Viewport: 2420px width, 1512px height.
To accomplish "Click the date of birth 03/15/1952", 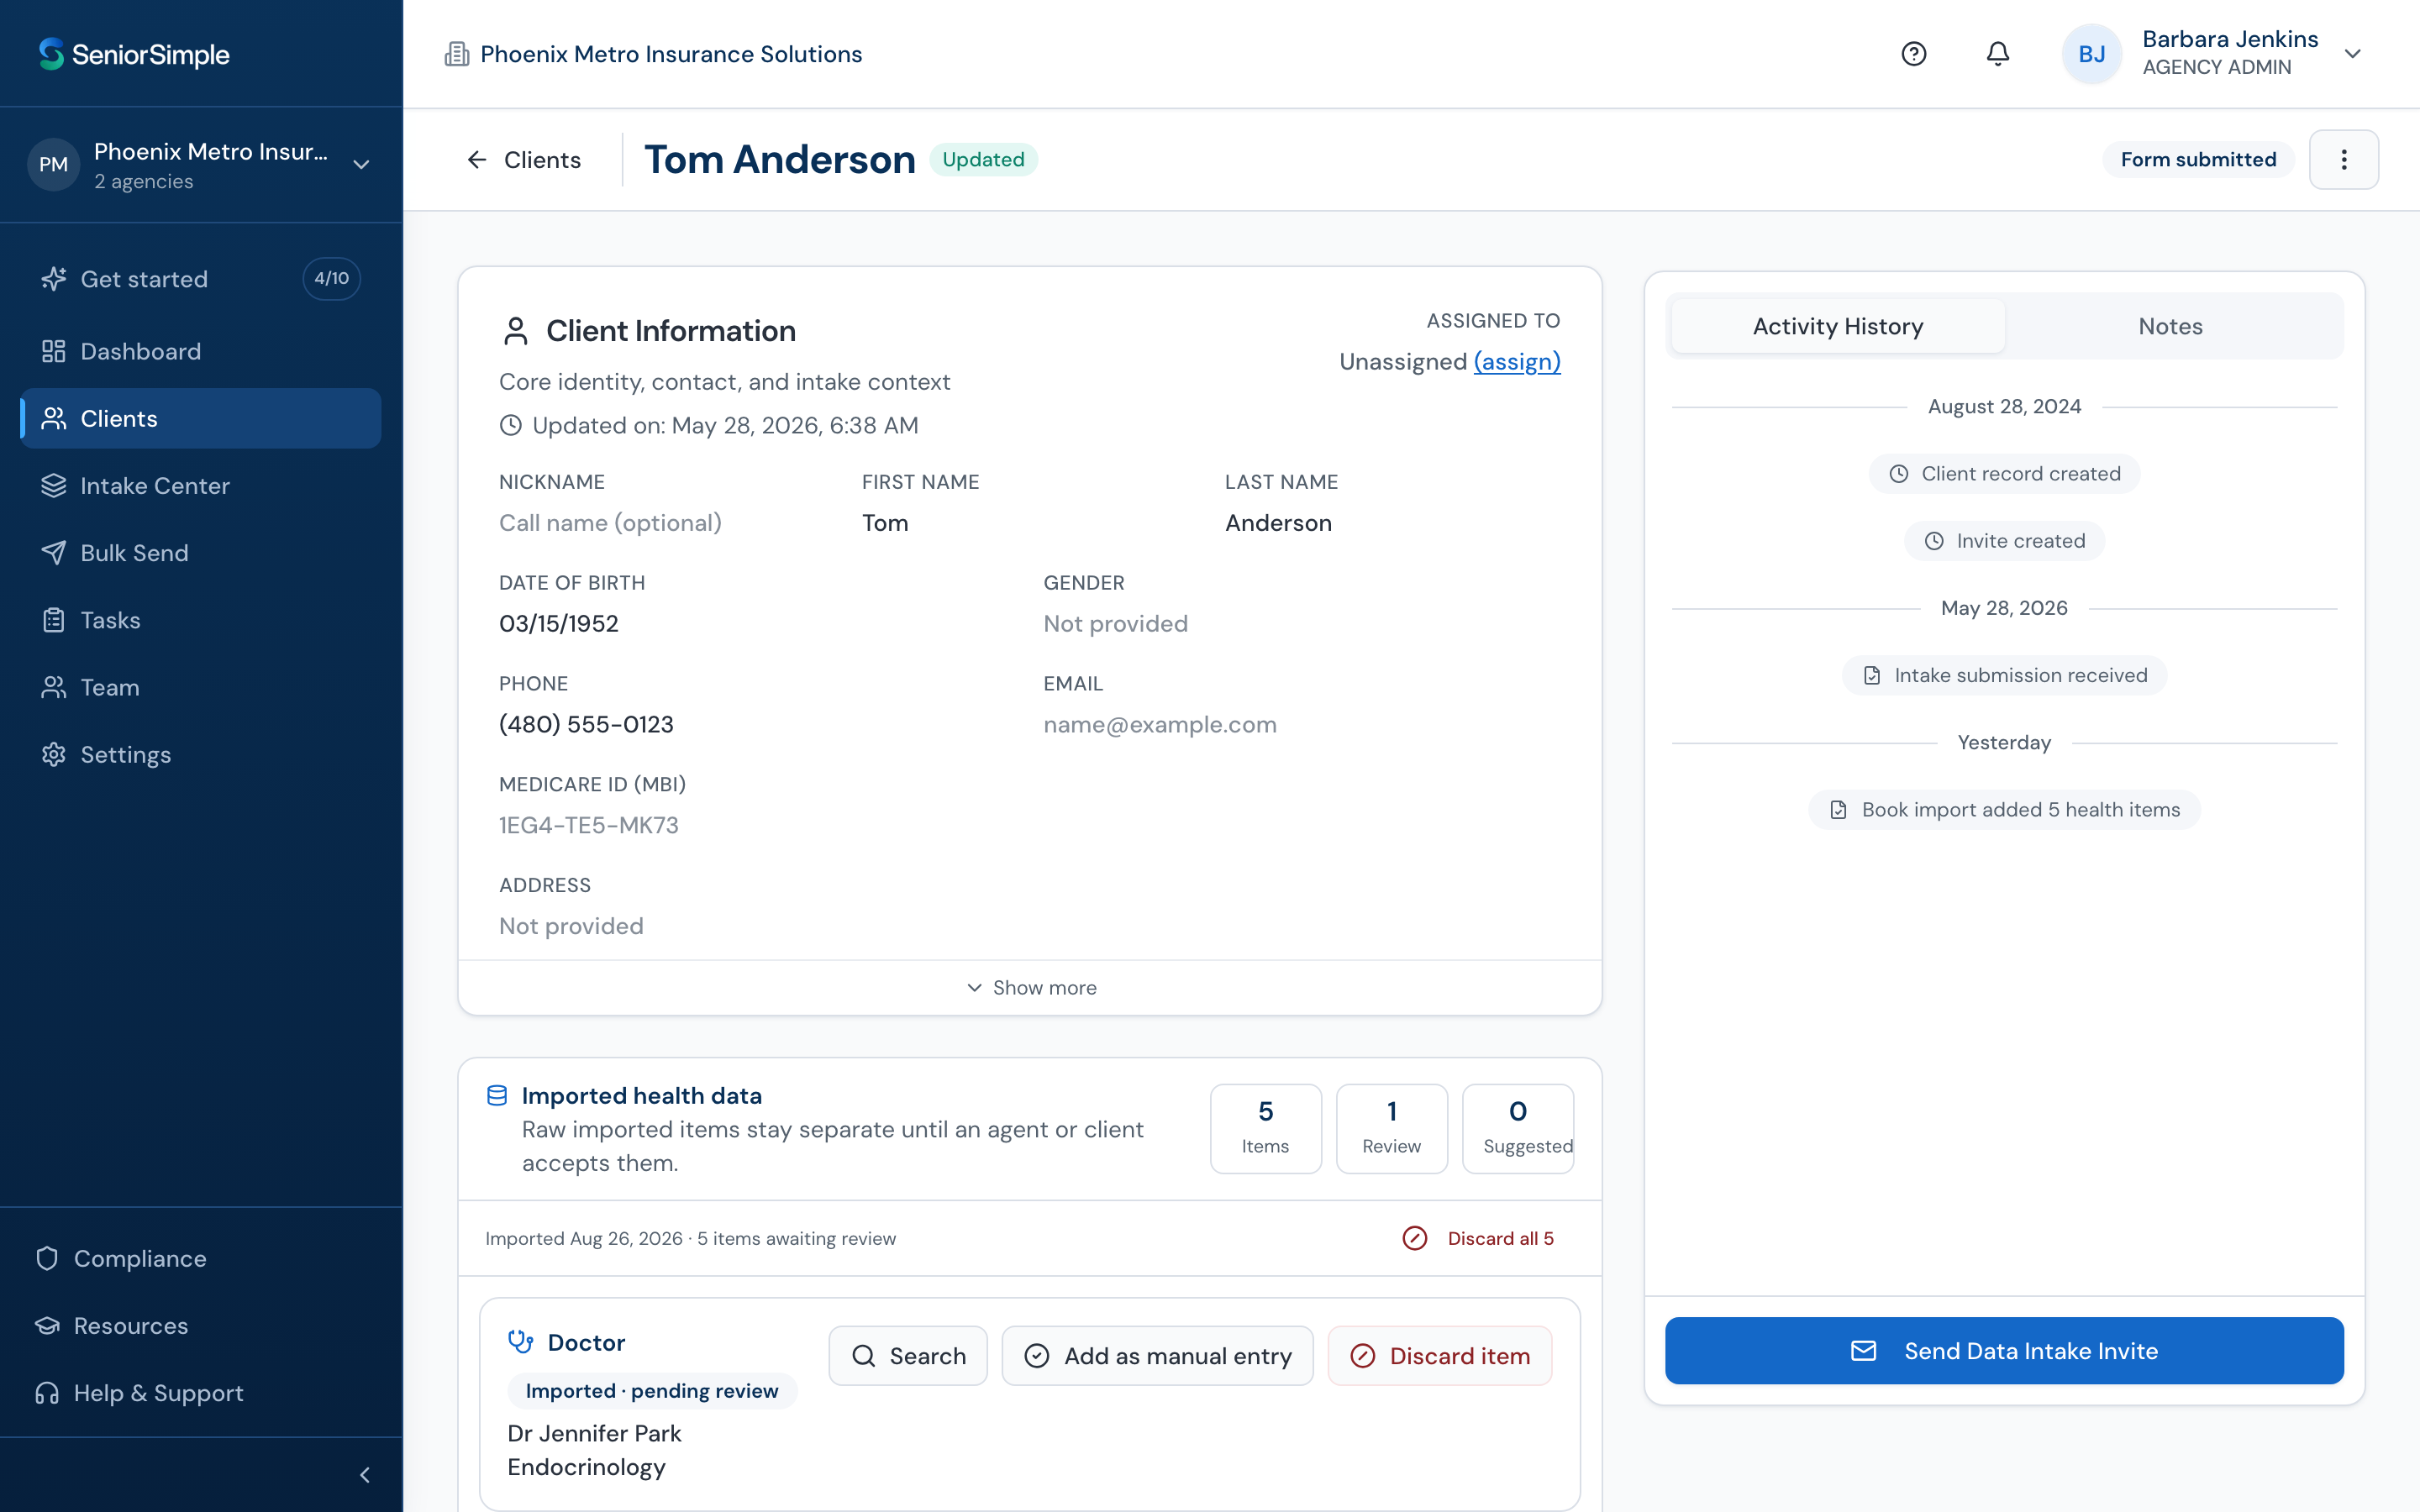I will coord(559,624).
